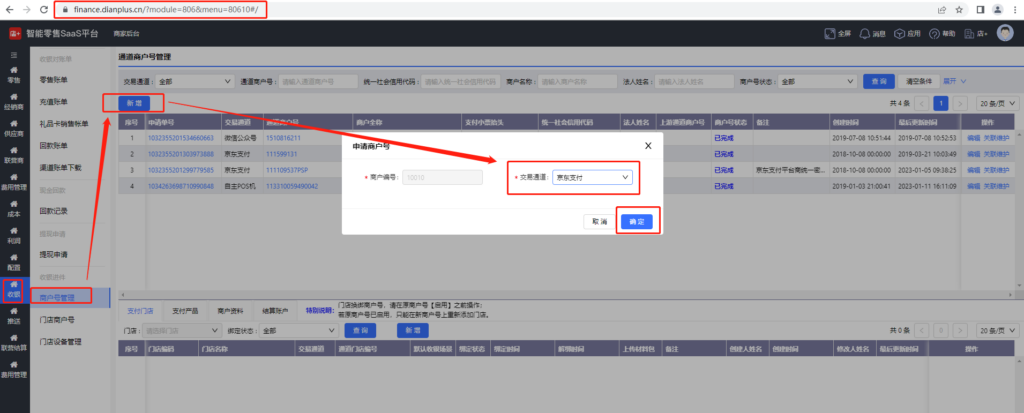This screenshot has height=413, width=1024.
Task: Click the 清空条件 button
Action: tap(918, 82)
